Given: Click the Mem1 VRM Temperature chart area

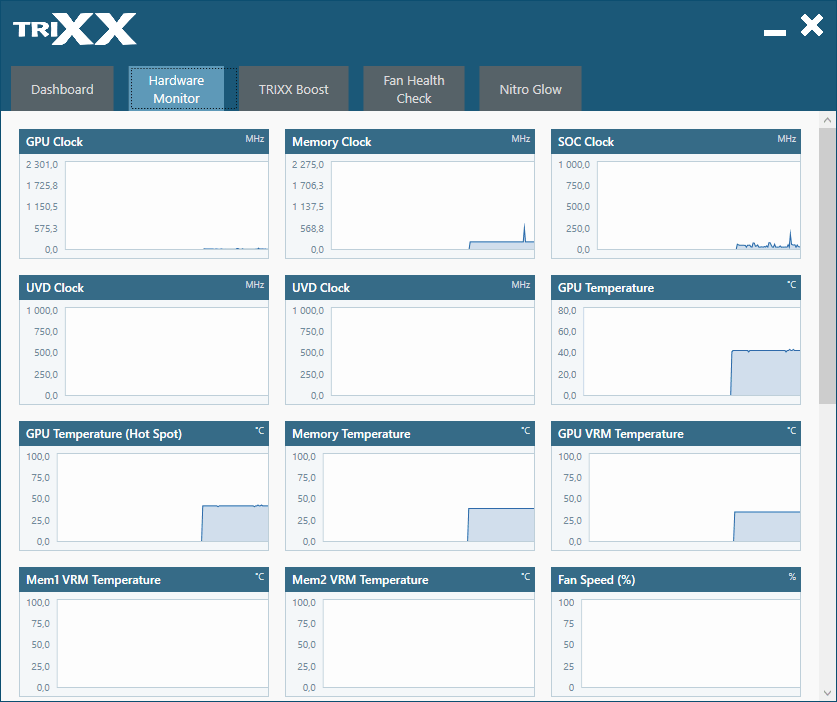Looking at the screenshot, I should point(163,643).
